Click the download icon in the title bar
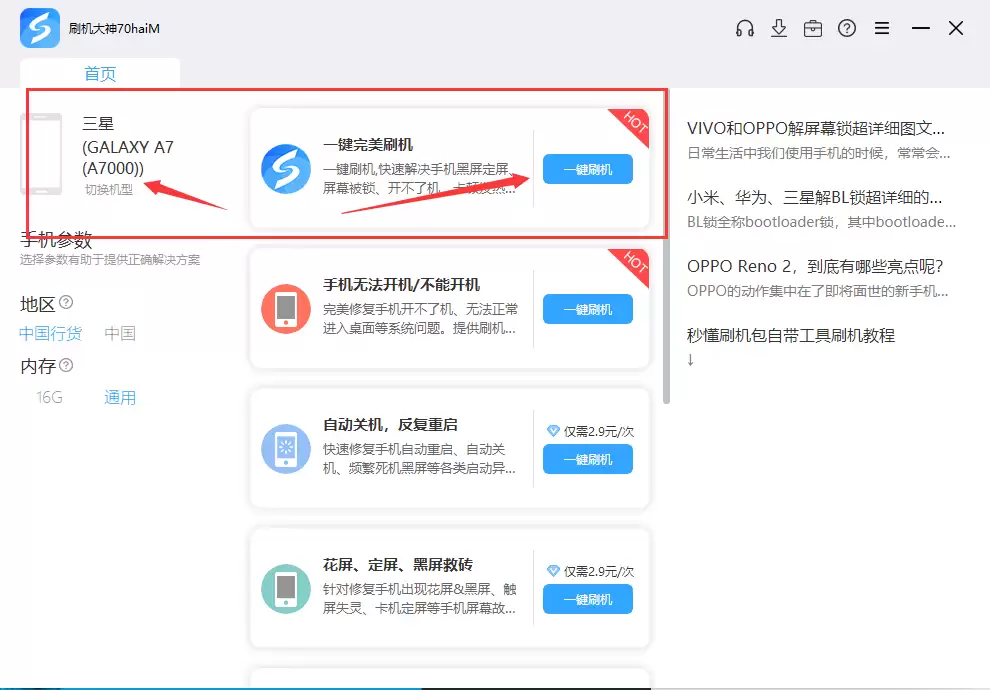This screenshot has width=990, height=690. click(779, 28)
